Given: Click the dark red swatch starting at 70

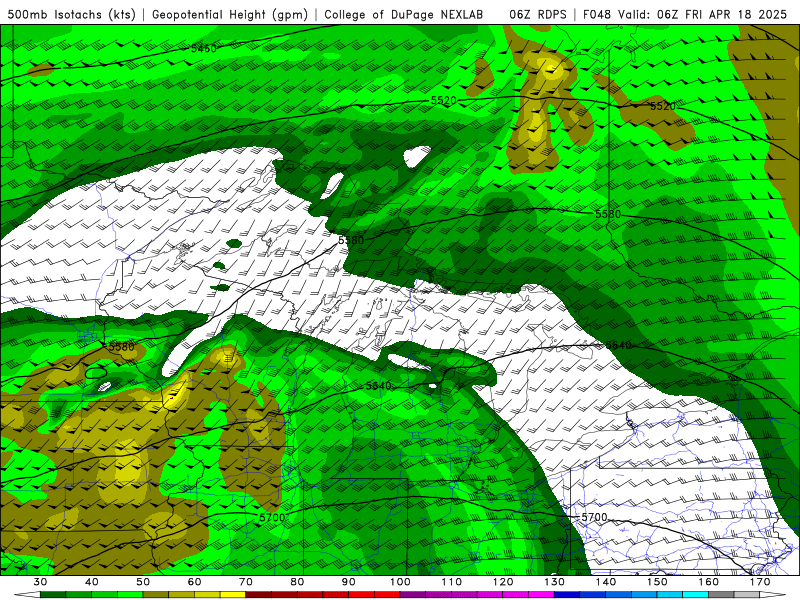Looking at the screenshot, I should click(x=259, y=595).
